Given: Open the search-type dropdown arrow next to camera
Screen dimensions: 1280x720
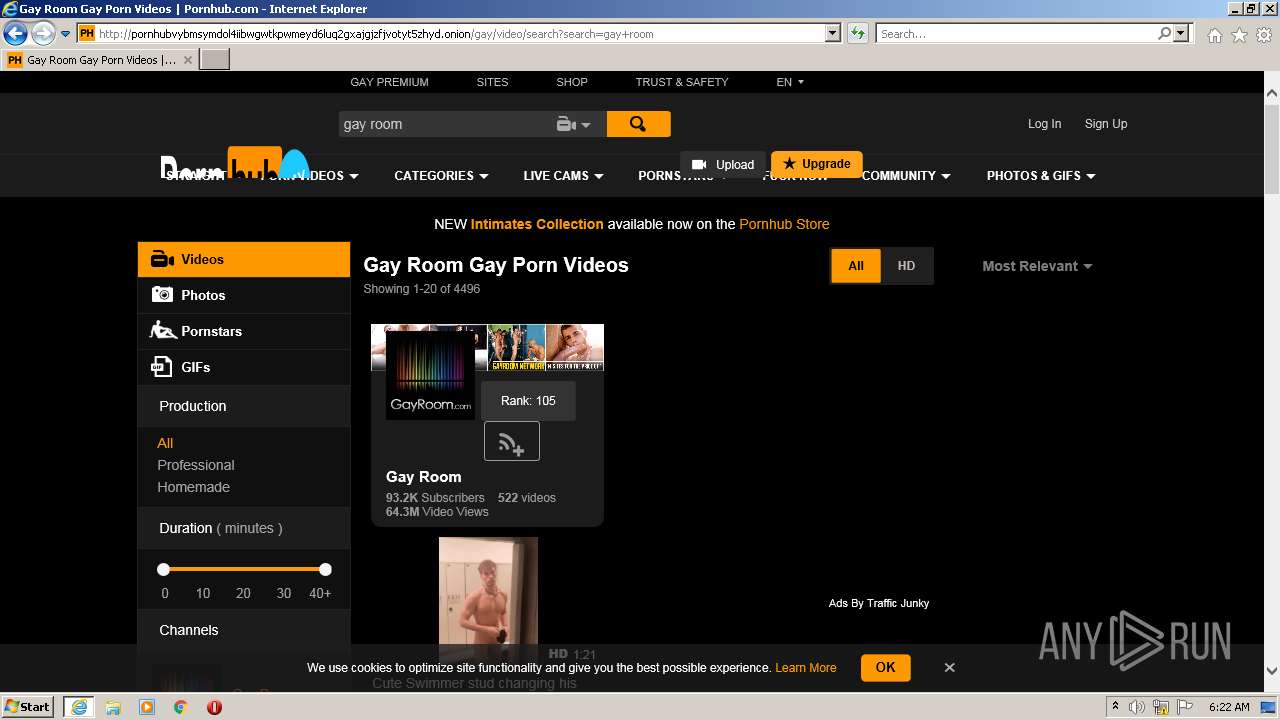Looking at the screenshot, I should 586,125.
